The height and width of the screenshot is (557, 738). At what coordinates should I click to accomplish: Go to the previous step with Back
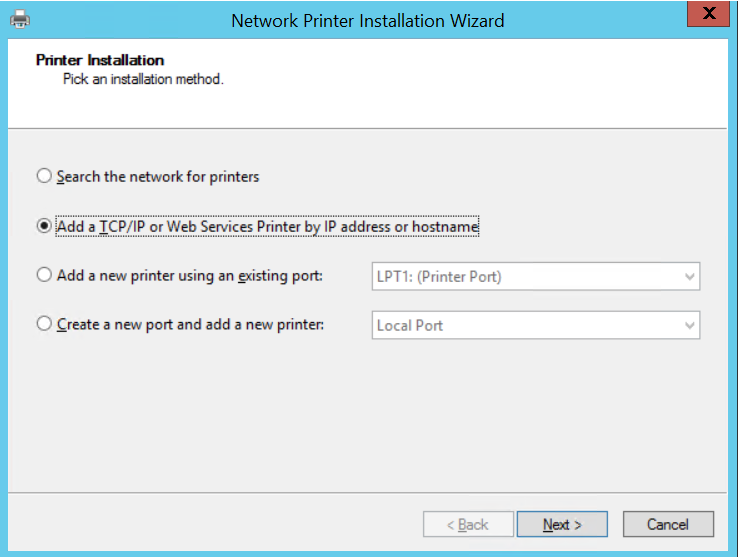[x=467, y=524]
